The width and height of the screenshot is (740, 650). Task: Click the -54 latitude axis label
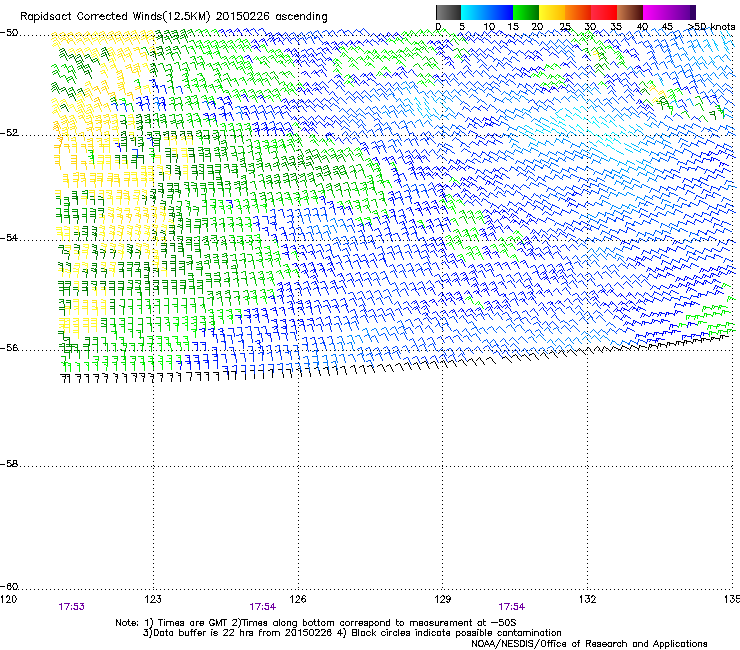tap(9, 238)
